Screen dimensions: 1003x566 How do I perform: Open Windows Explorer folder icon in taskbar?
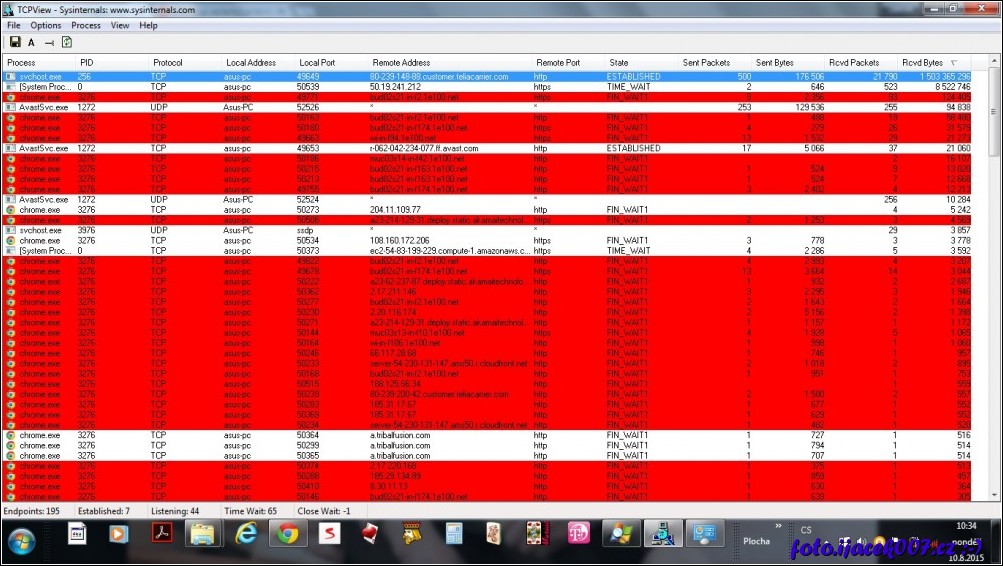203,534
